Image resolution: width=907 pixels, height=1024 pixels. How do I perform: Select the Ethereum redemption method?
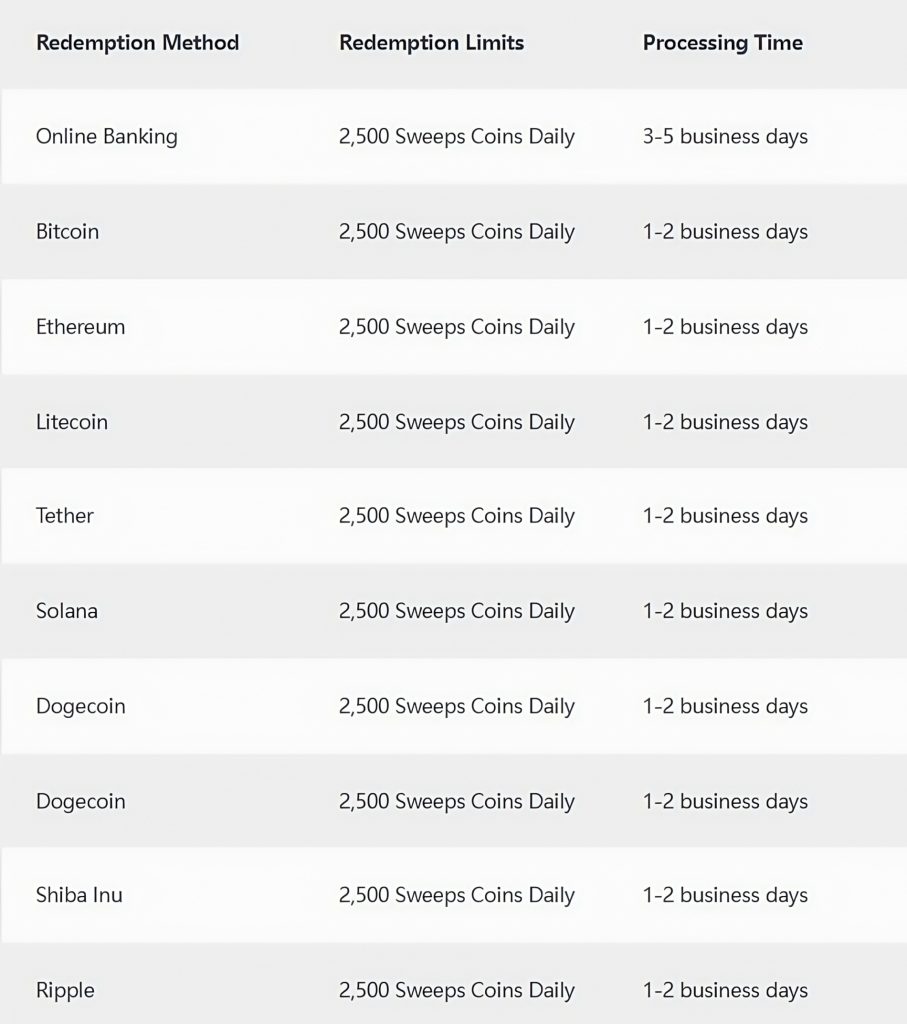pyautogui.click(x=80, y=327)
